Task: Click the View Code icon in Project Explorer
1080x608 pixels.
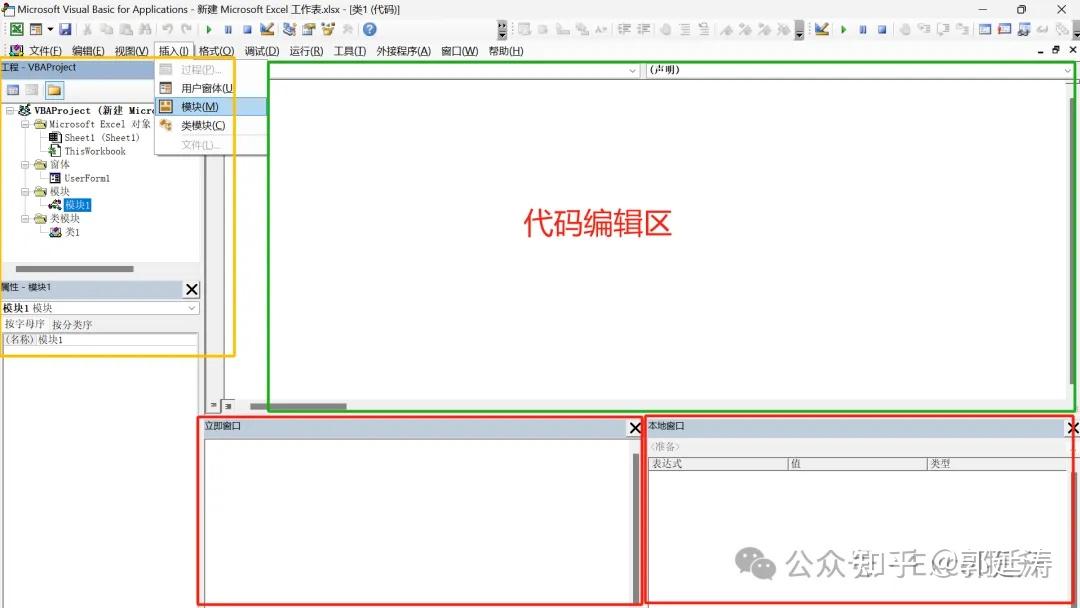Action: pos(12,90)
